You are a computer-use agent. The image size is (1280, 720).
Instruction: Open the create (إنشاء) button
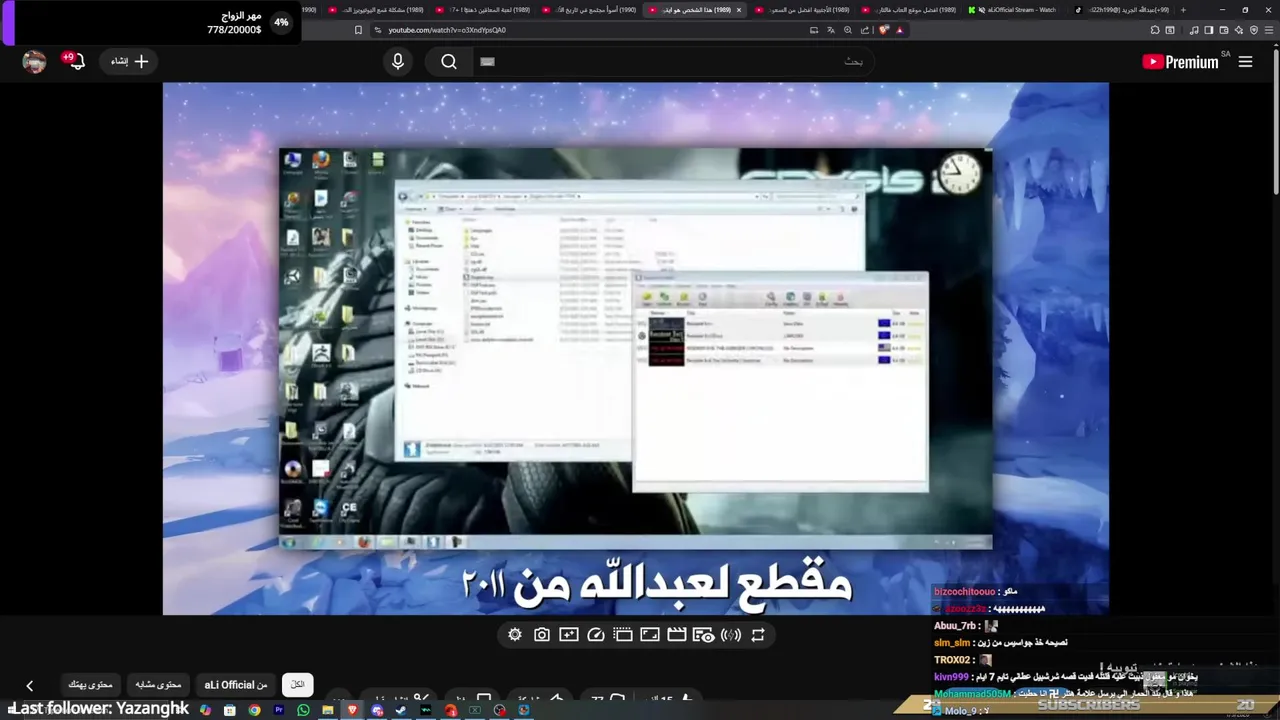coord(129,62)
